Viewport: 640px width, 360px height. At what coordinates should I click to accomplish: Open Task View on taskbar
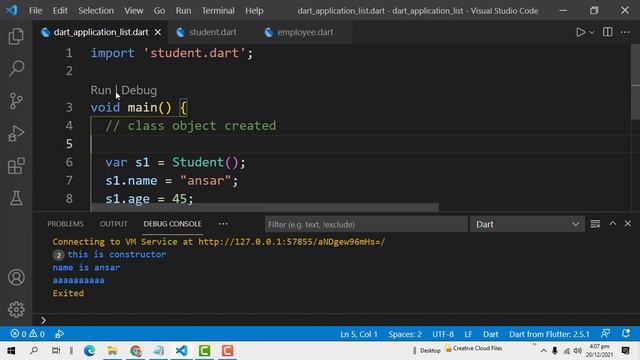[56, 351]
